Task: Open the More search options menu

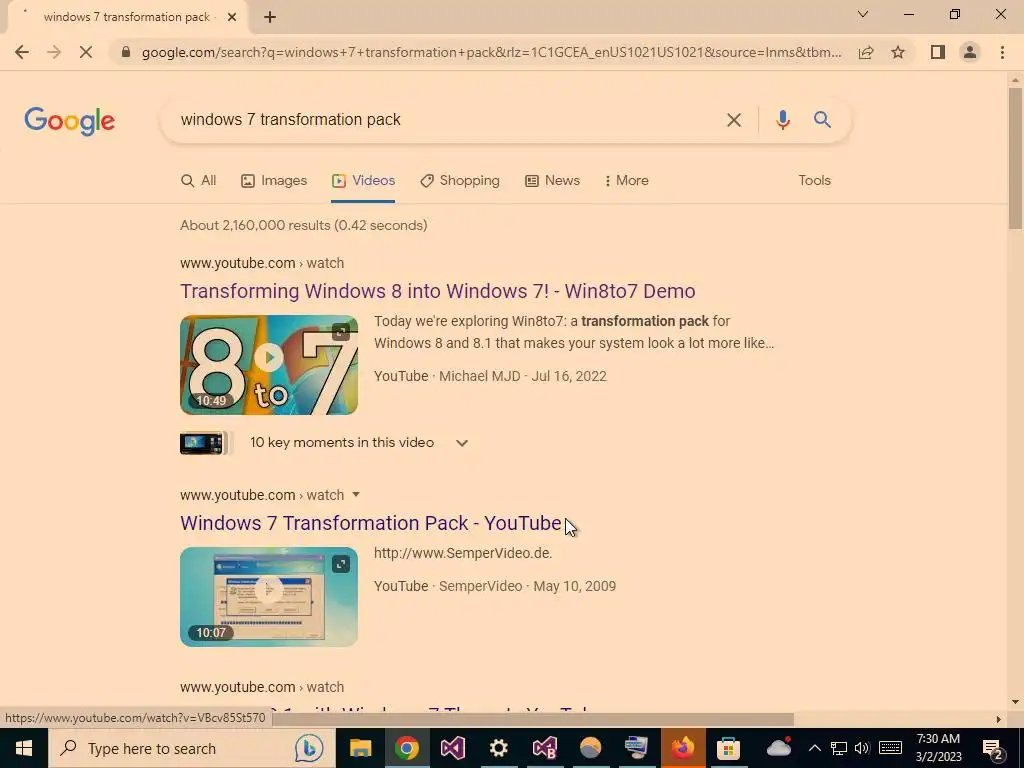Action: 626,181
